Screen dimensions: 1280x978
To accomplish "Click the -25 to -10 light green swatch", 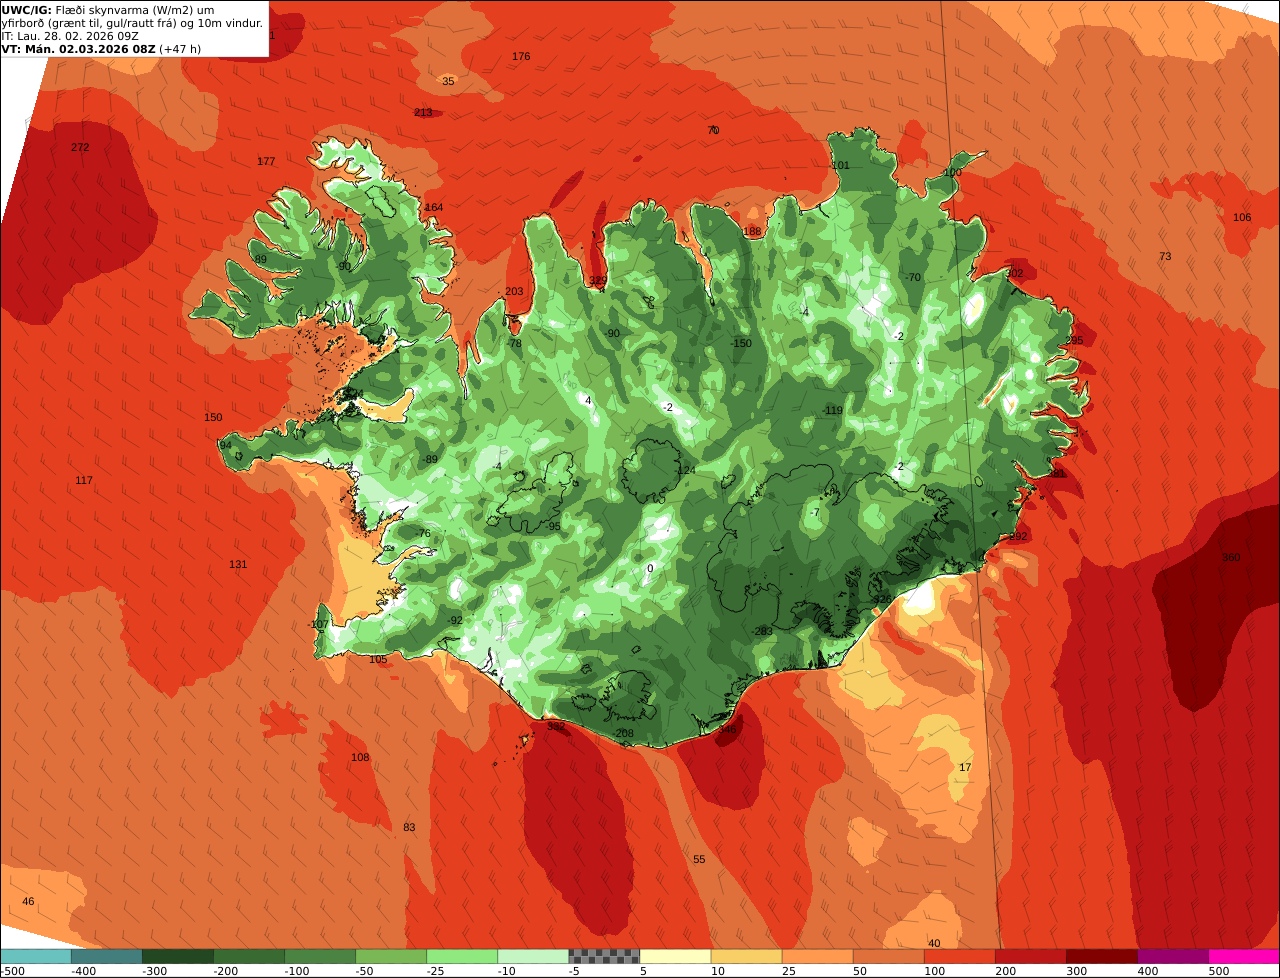I will pos(462,956).
